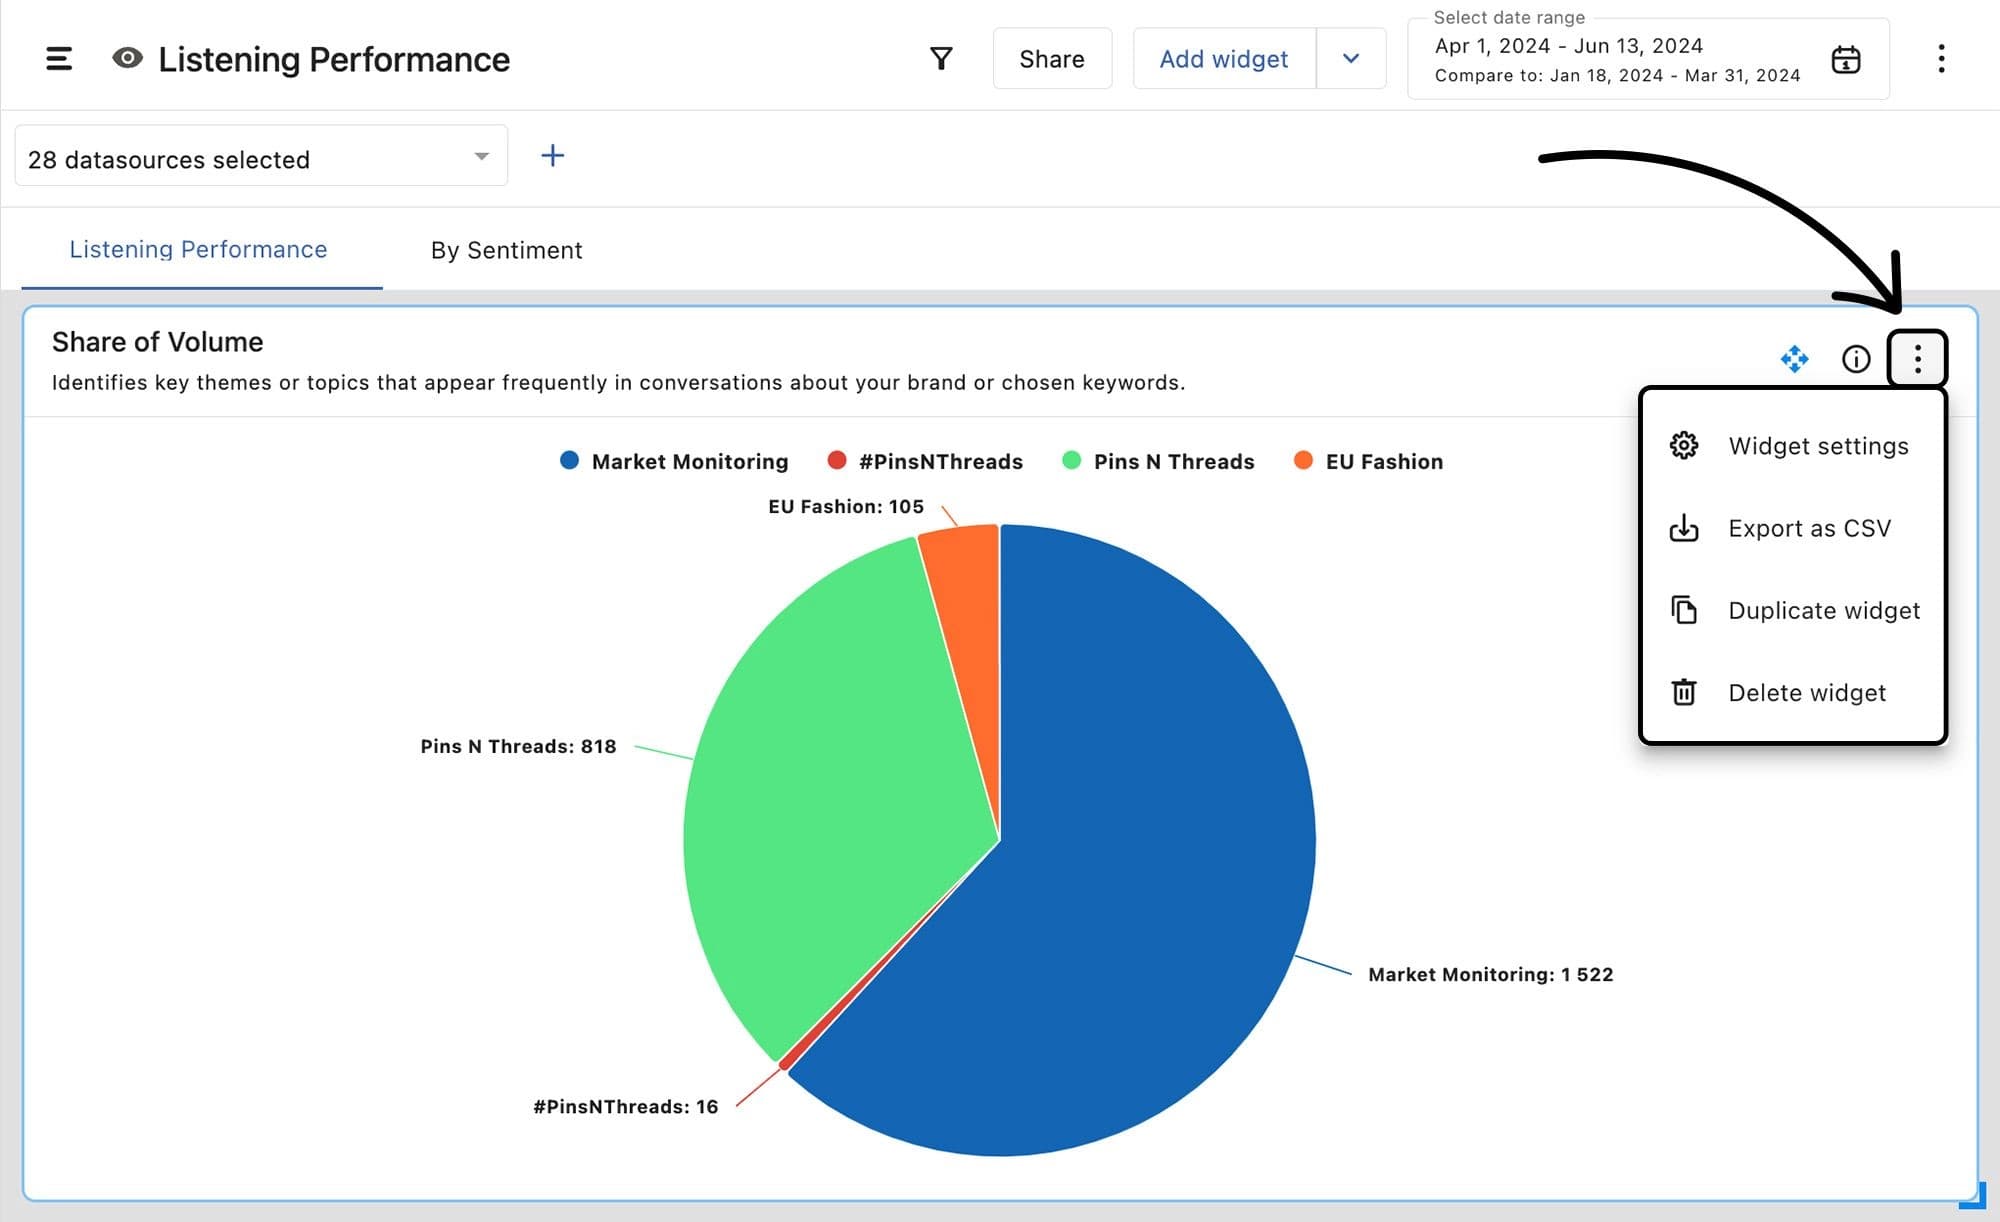The height and width of the screenshot is (1222, 2000).
Task: Click the Share button
Action: [1052, 59]
